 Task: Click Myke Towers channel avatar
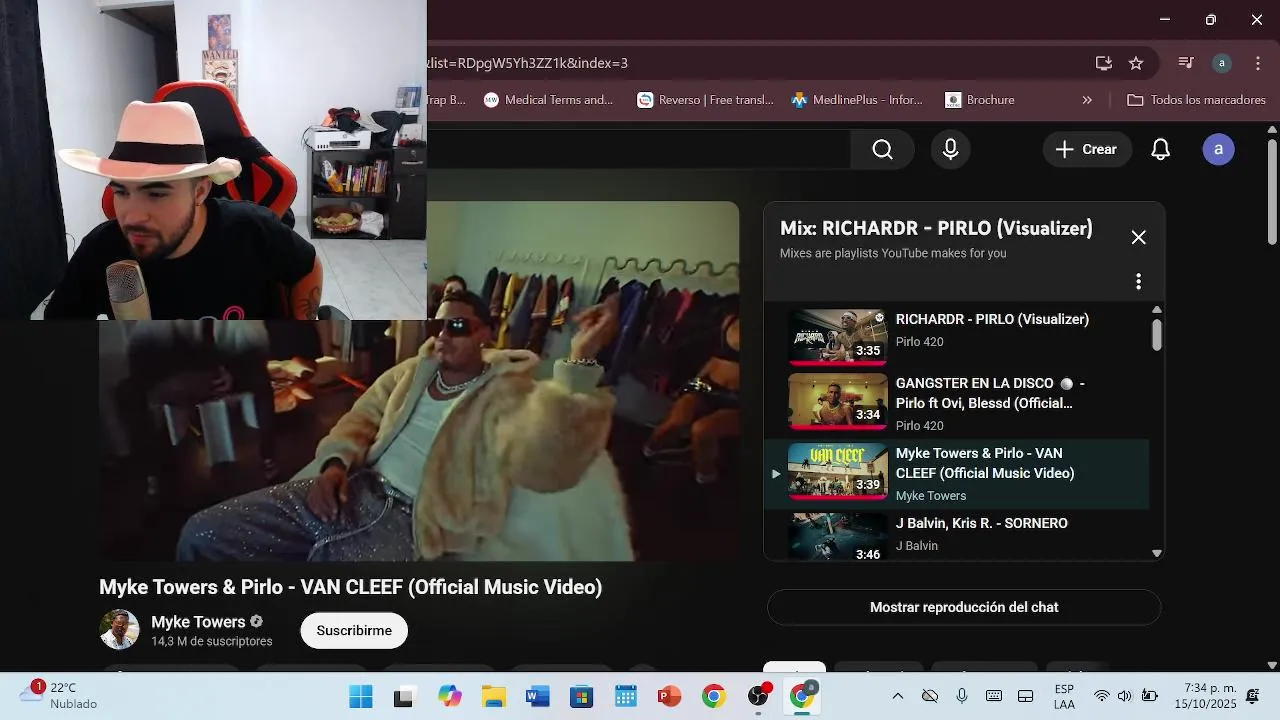(x=119, y=629)
